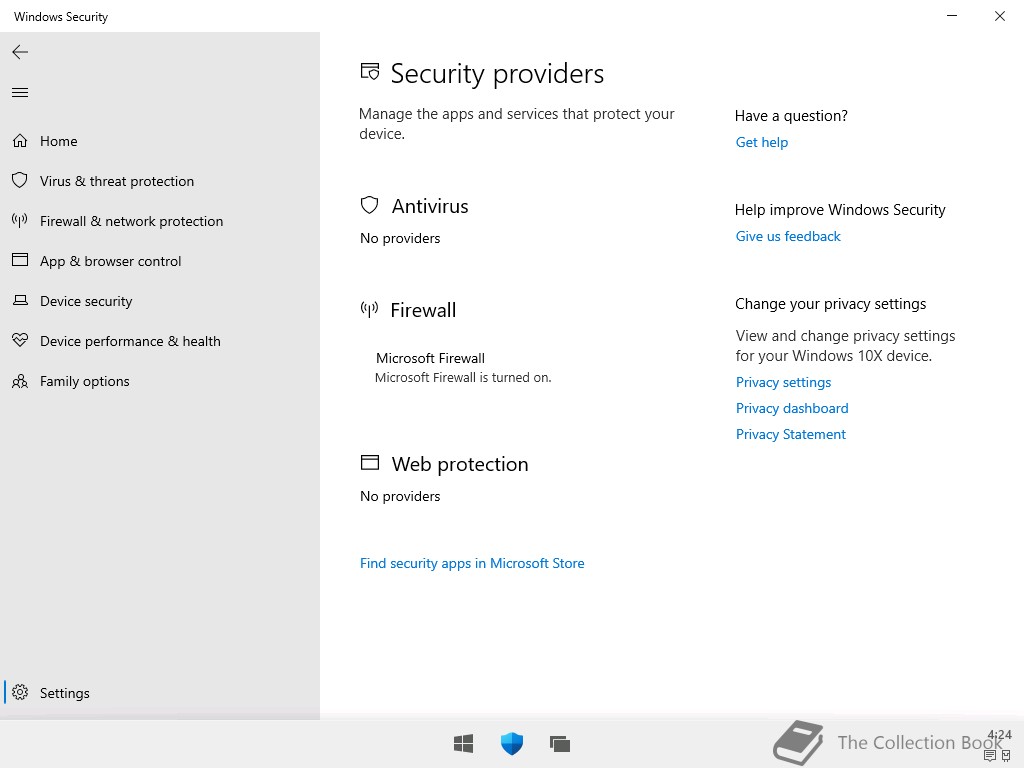Go to Home page
Viewport: 1024px width, 768px height.
[x=160, y=141]
